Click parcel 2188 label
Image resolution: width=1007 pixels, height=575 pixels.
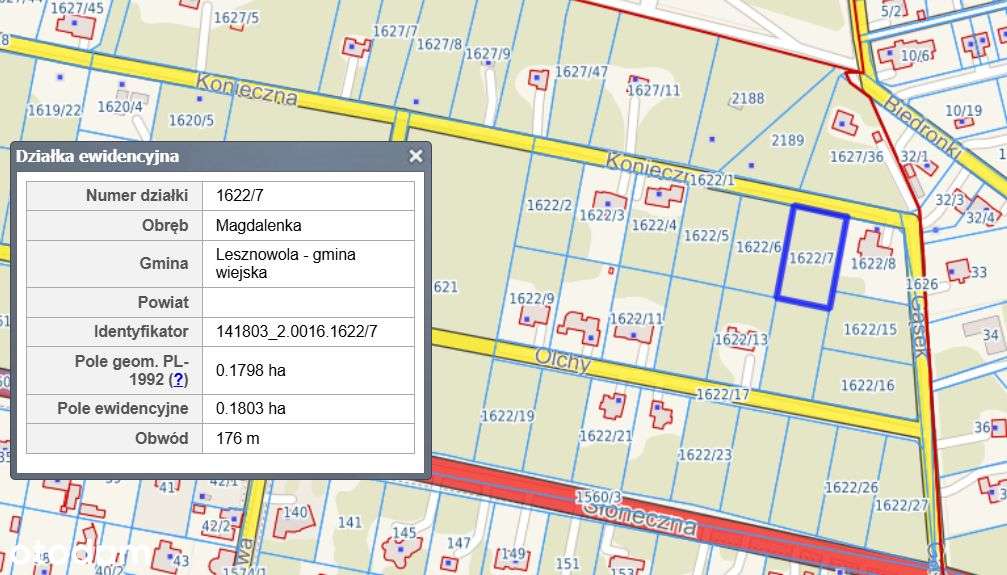click(748, 98)
